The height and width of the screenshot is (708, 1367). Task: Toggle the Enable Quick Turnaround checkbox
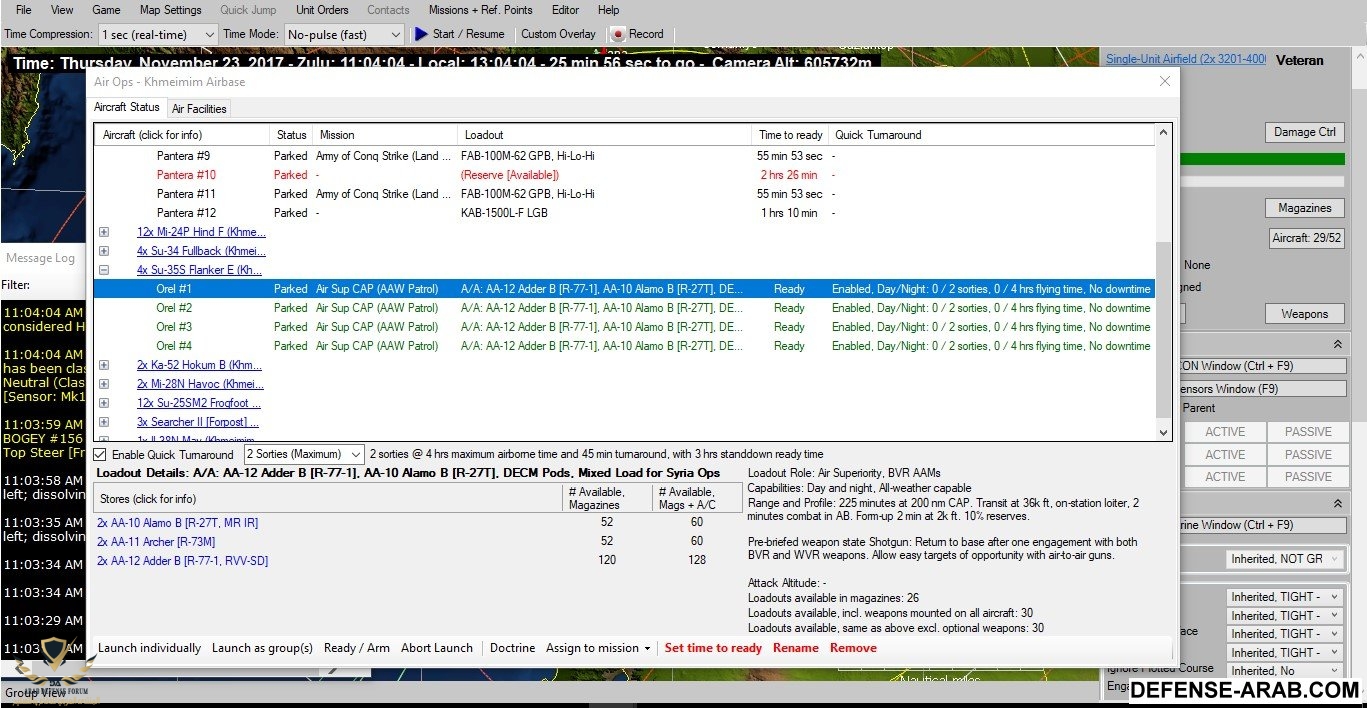pyautogui.click(x=100, y=455)
